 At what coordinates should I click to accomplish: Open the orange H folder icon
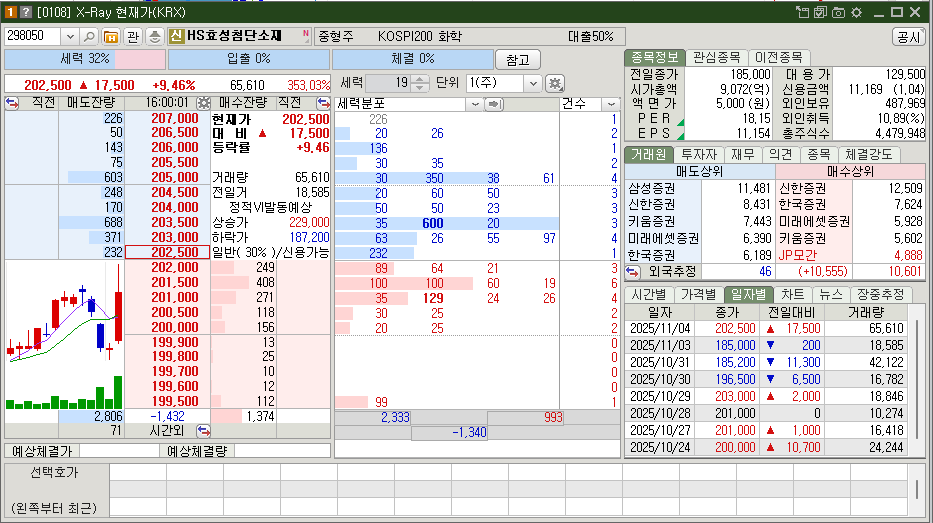pos(111,37)
